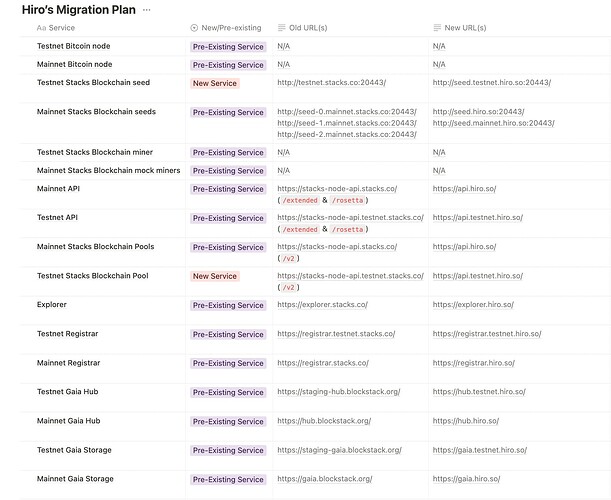Select the Mainnet Gaia Storage service cell

click(75, 480)
